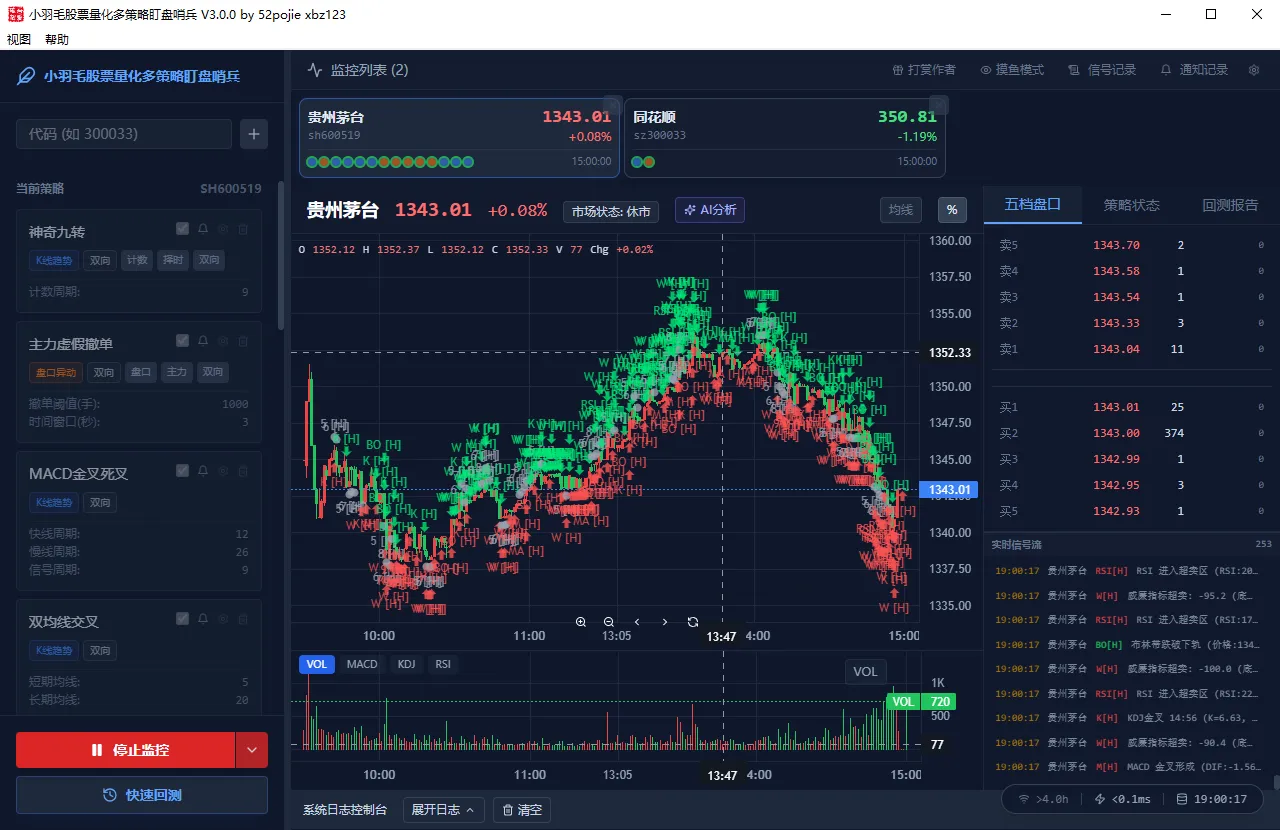Image resolution: width=1280 pixels, height=830 pixels.
Task: Open the 停止监控 dropdown arrow
Action: pos(252,749)
